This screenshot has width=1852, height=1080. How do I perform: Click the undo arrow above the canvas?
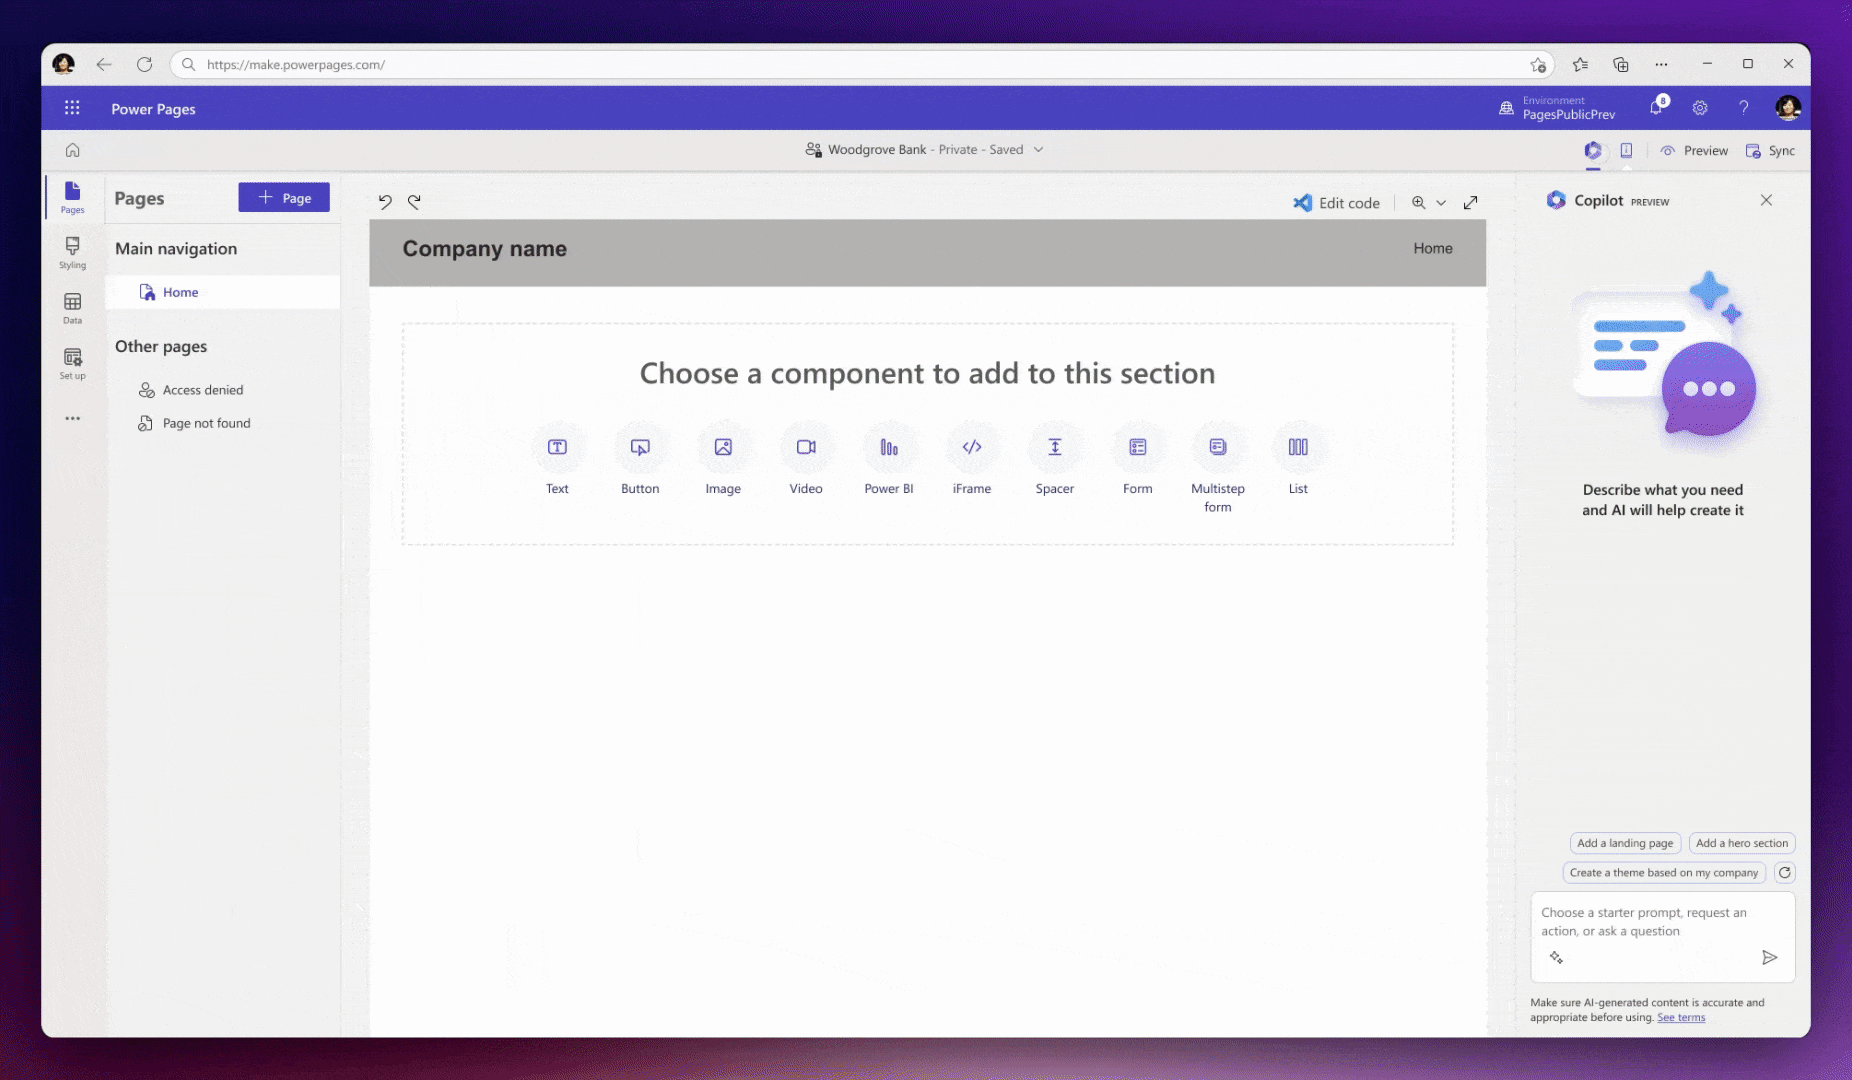[x=386, y=201]
